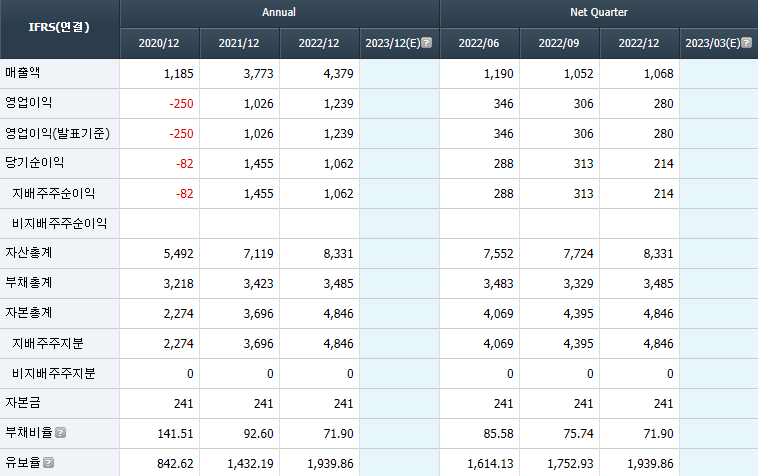
Task: Click 매출액 value 1,185 for 2020/12
Action: [178, 73]
